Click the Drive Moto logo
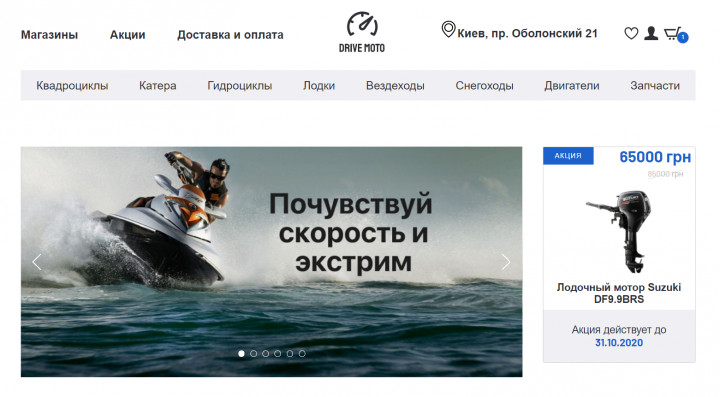 pos(362,32)
